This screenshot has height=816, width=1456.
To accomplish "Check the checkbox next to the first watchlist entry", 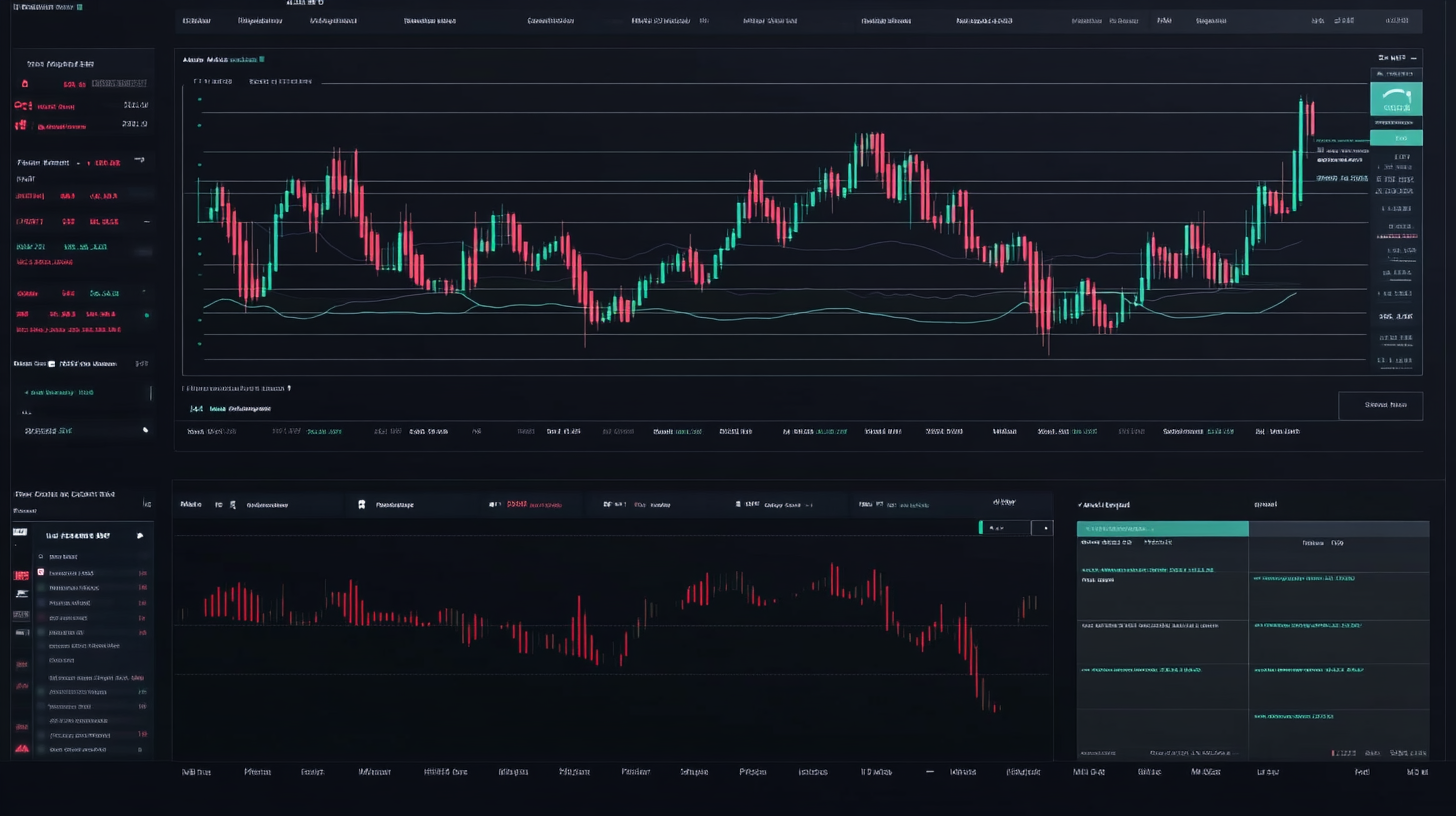I will (40, 573).
